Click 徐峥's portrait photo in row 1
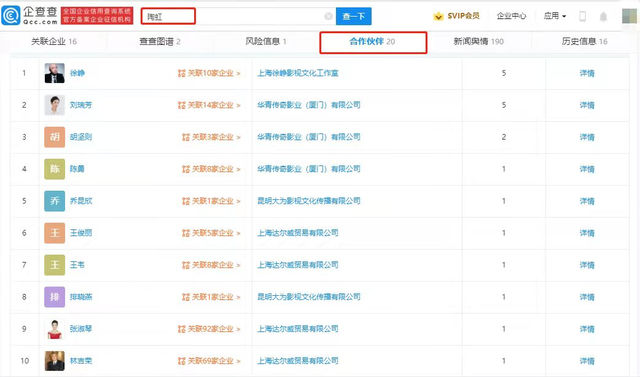The image size is (640, 377). [55, 73]
